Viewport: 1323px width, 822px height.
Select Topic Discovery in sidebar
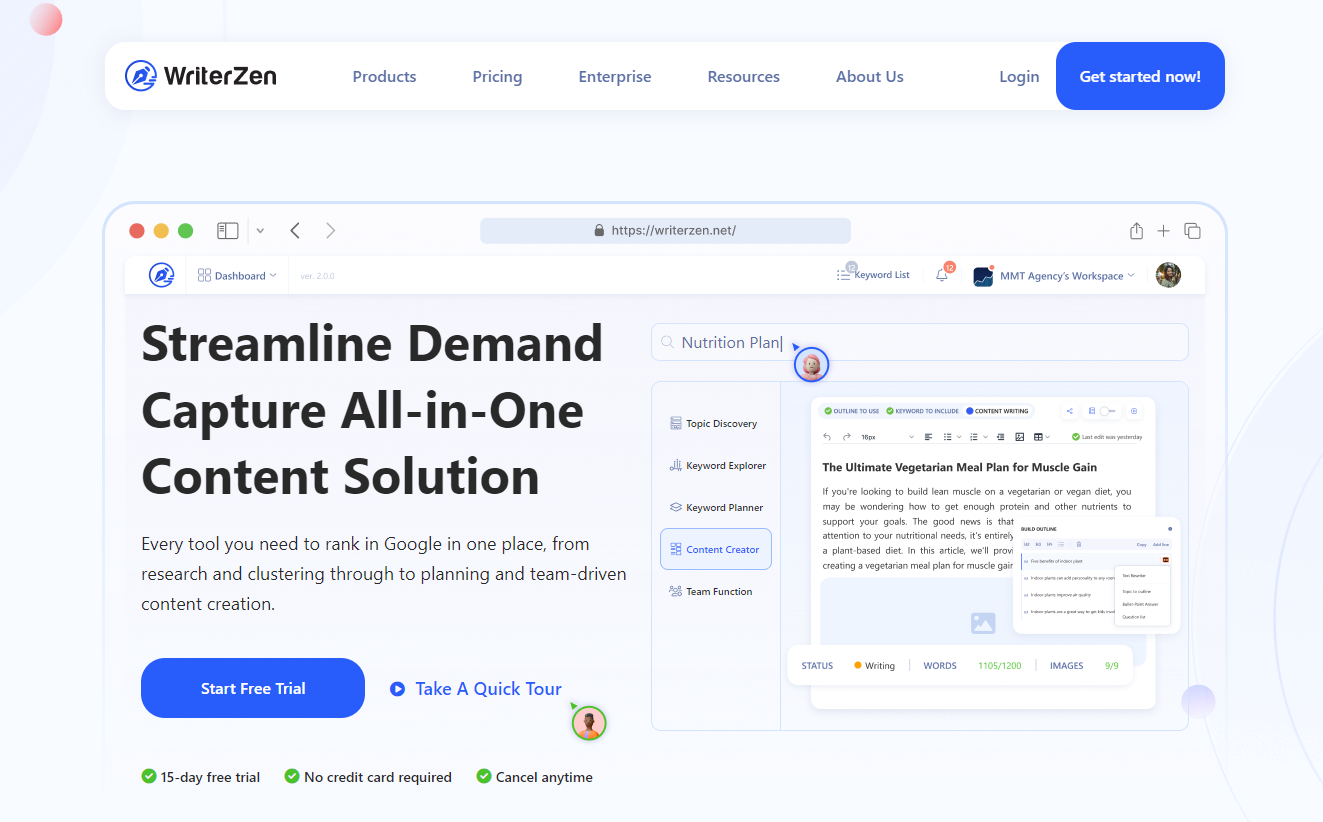point(714,424)
